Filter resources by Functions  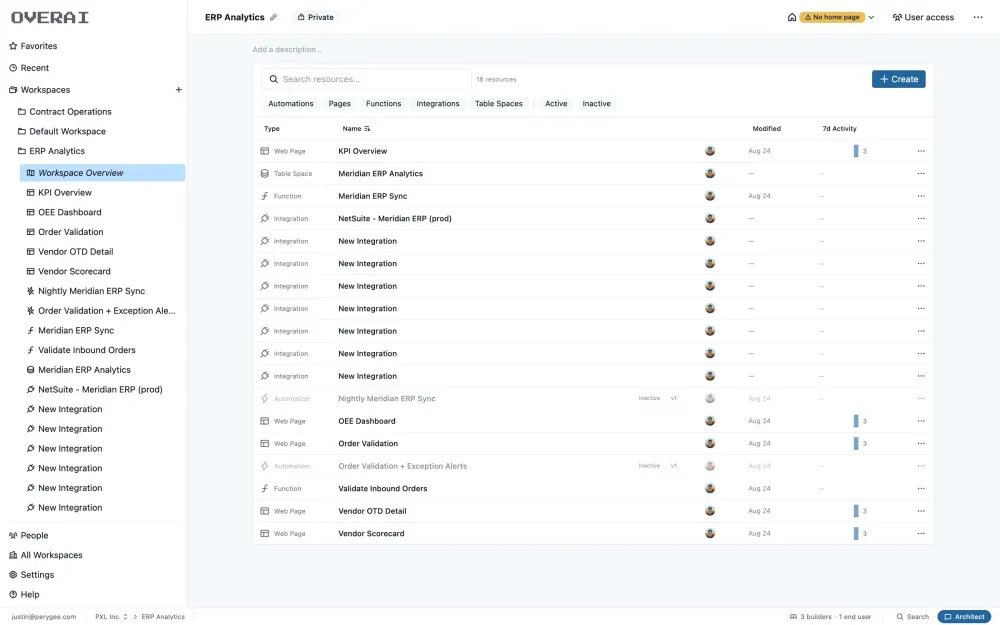(383, 103)
